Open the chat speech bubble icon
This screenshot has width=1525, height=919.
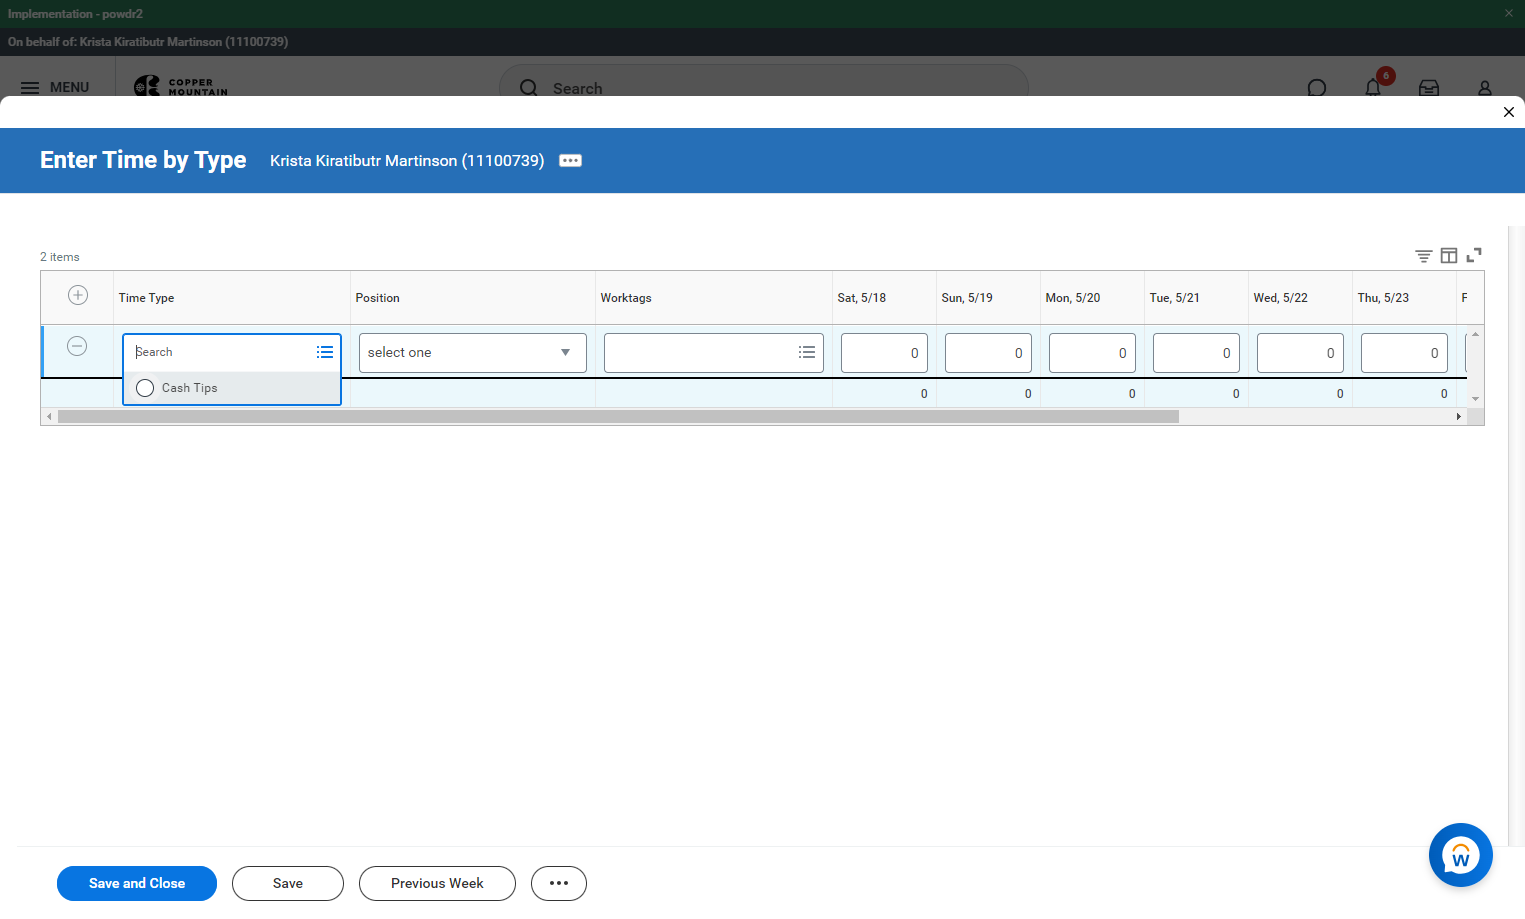tap(1317, 88)
